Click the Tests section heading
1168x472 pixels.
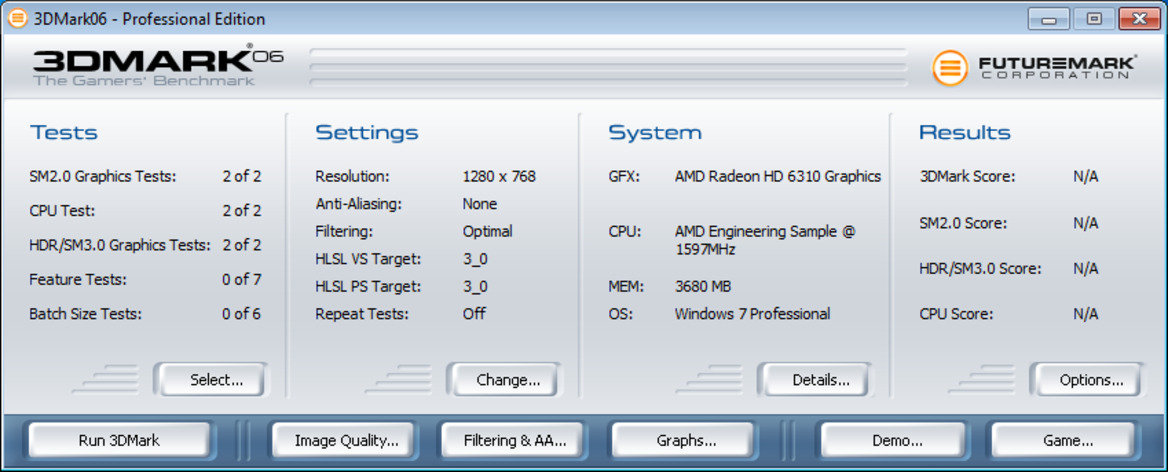(64, 133)
